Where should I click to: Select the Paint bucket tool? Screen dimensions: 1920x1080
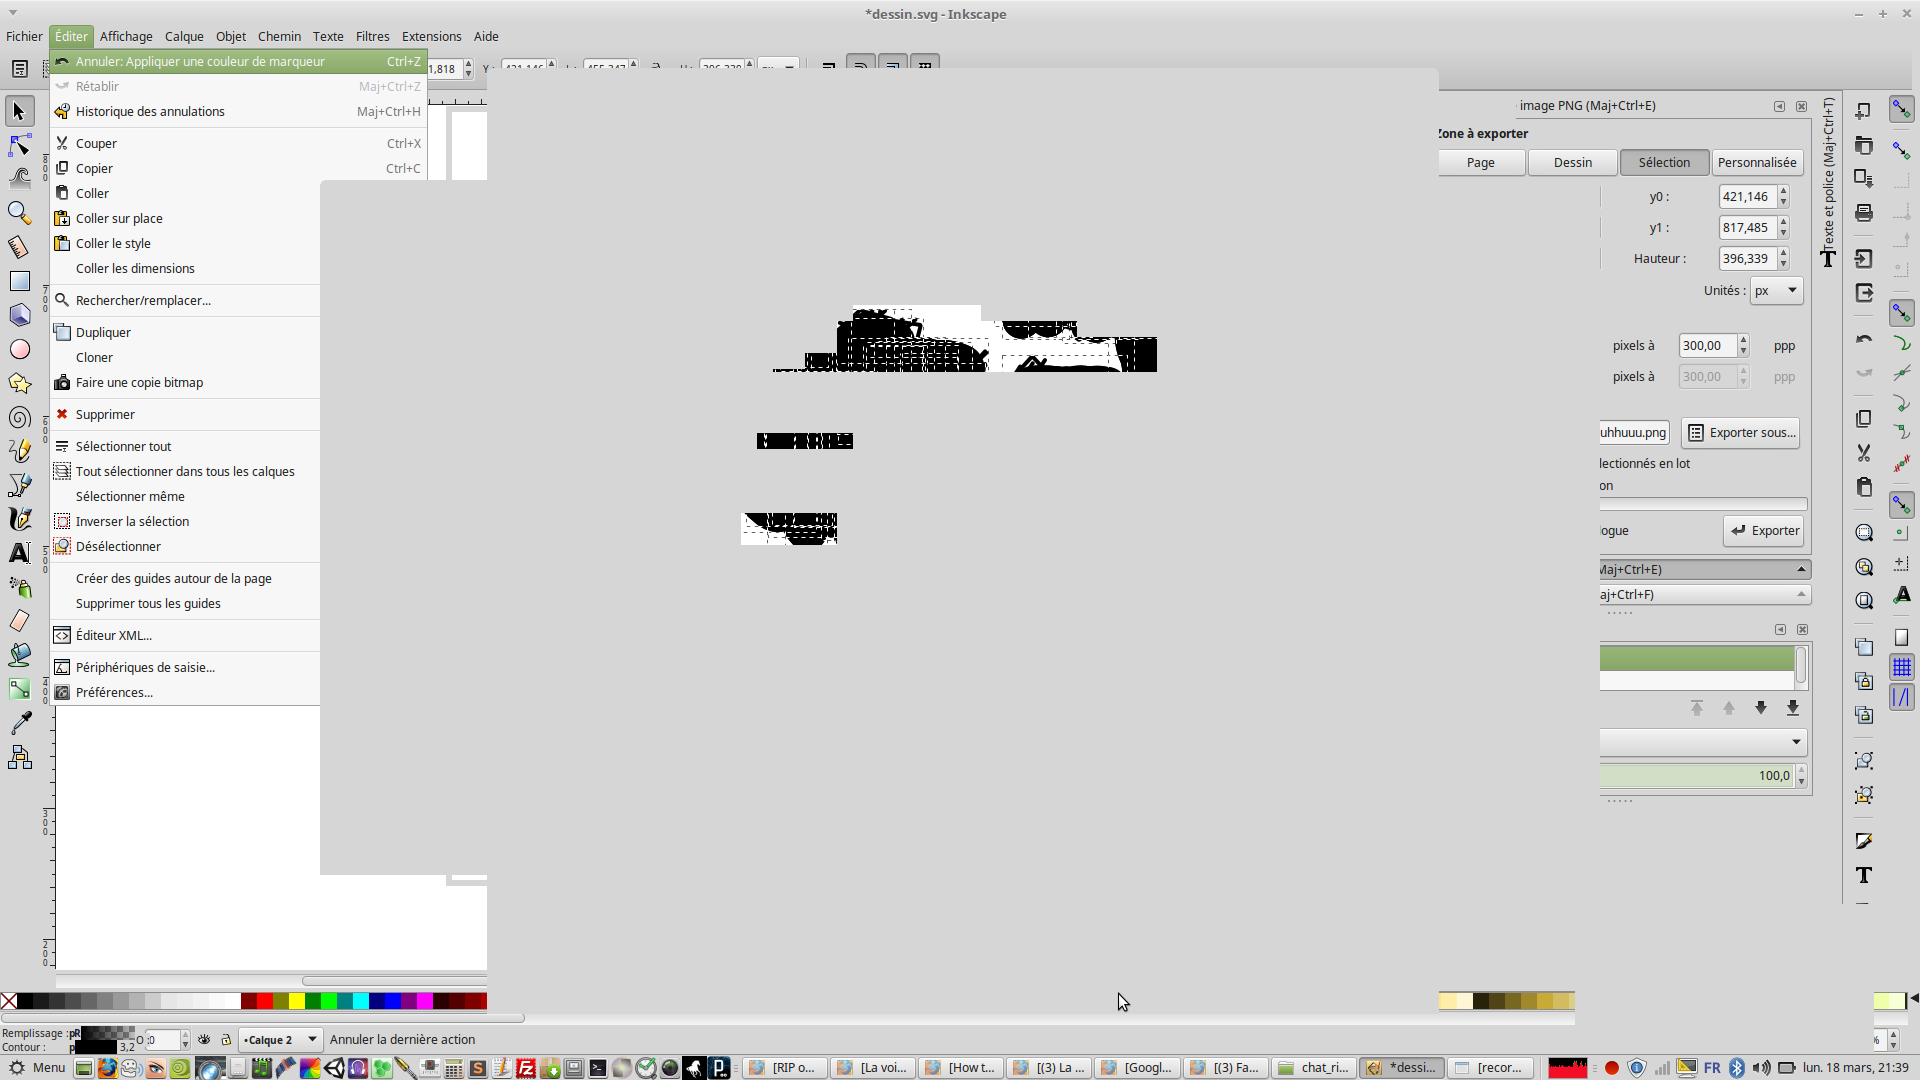click(x=19, y=655)
